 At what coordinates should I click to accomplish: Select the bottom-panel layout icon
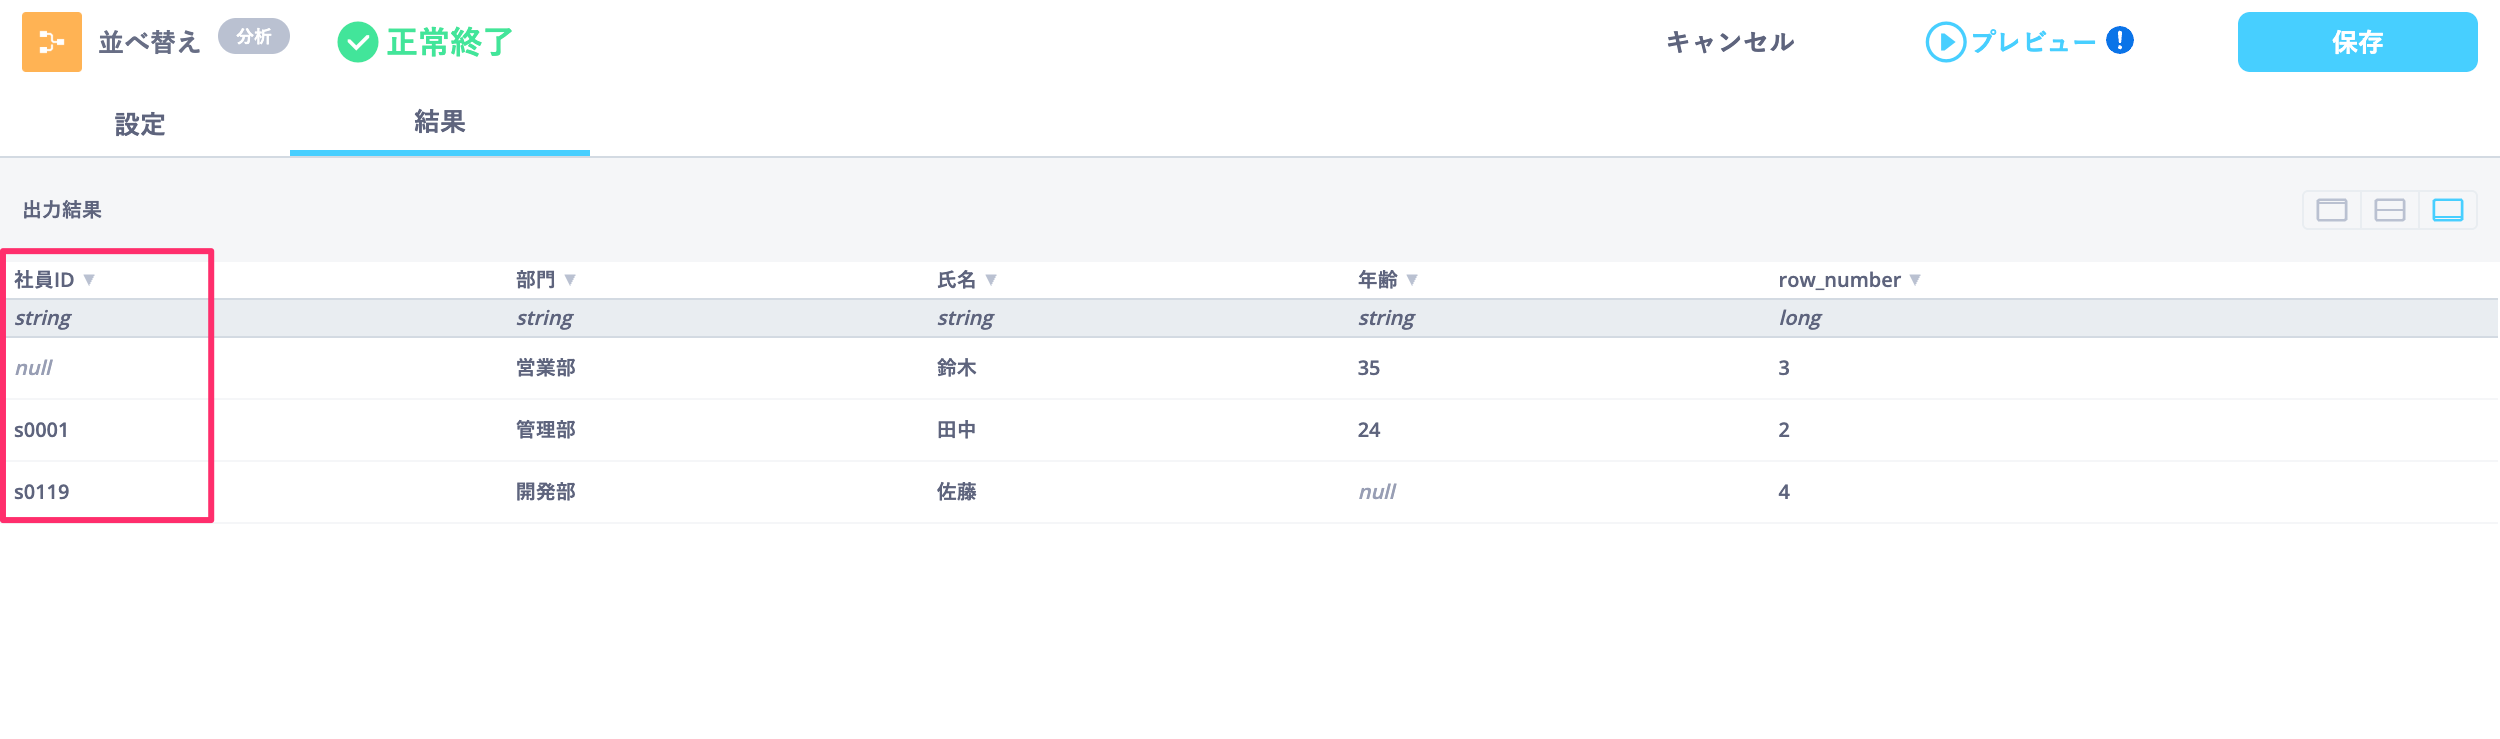click(2447, 210)
